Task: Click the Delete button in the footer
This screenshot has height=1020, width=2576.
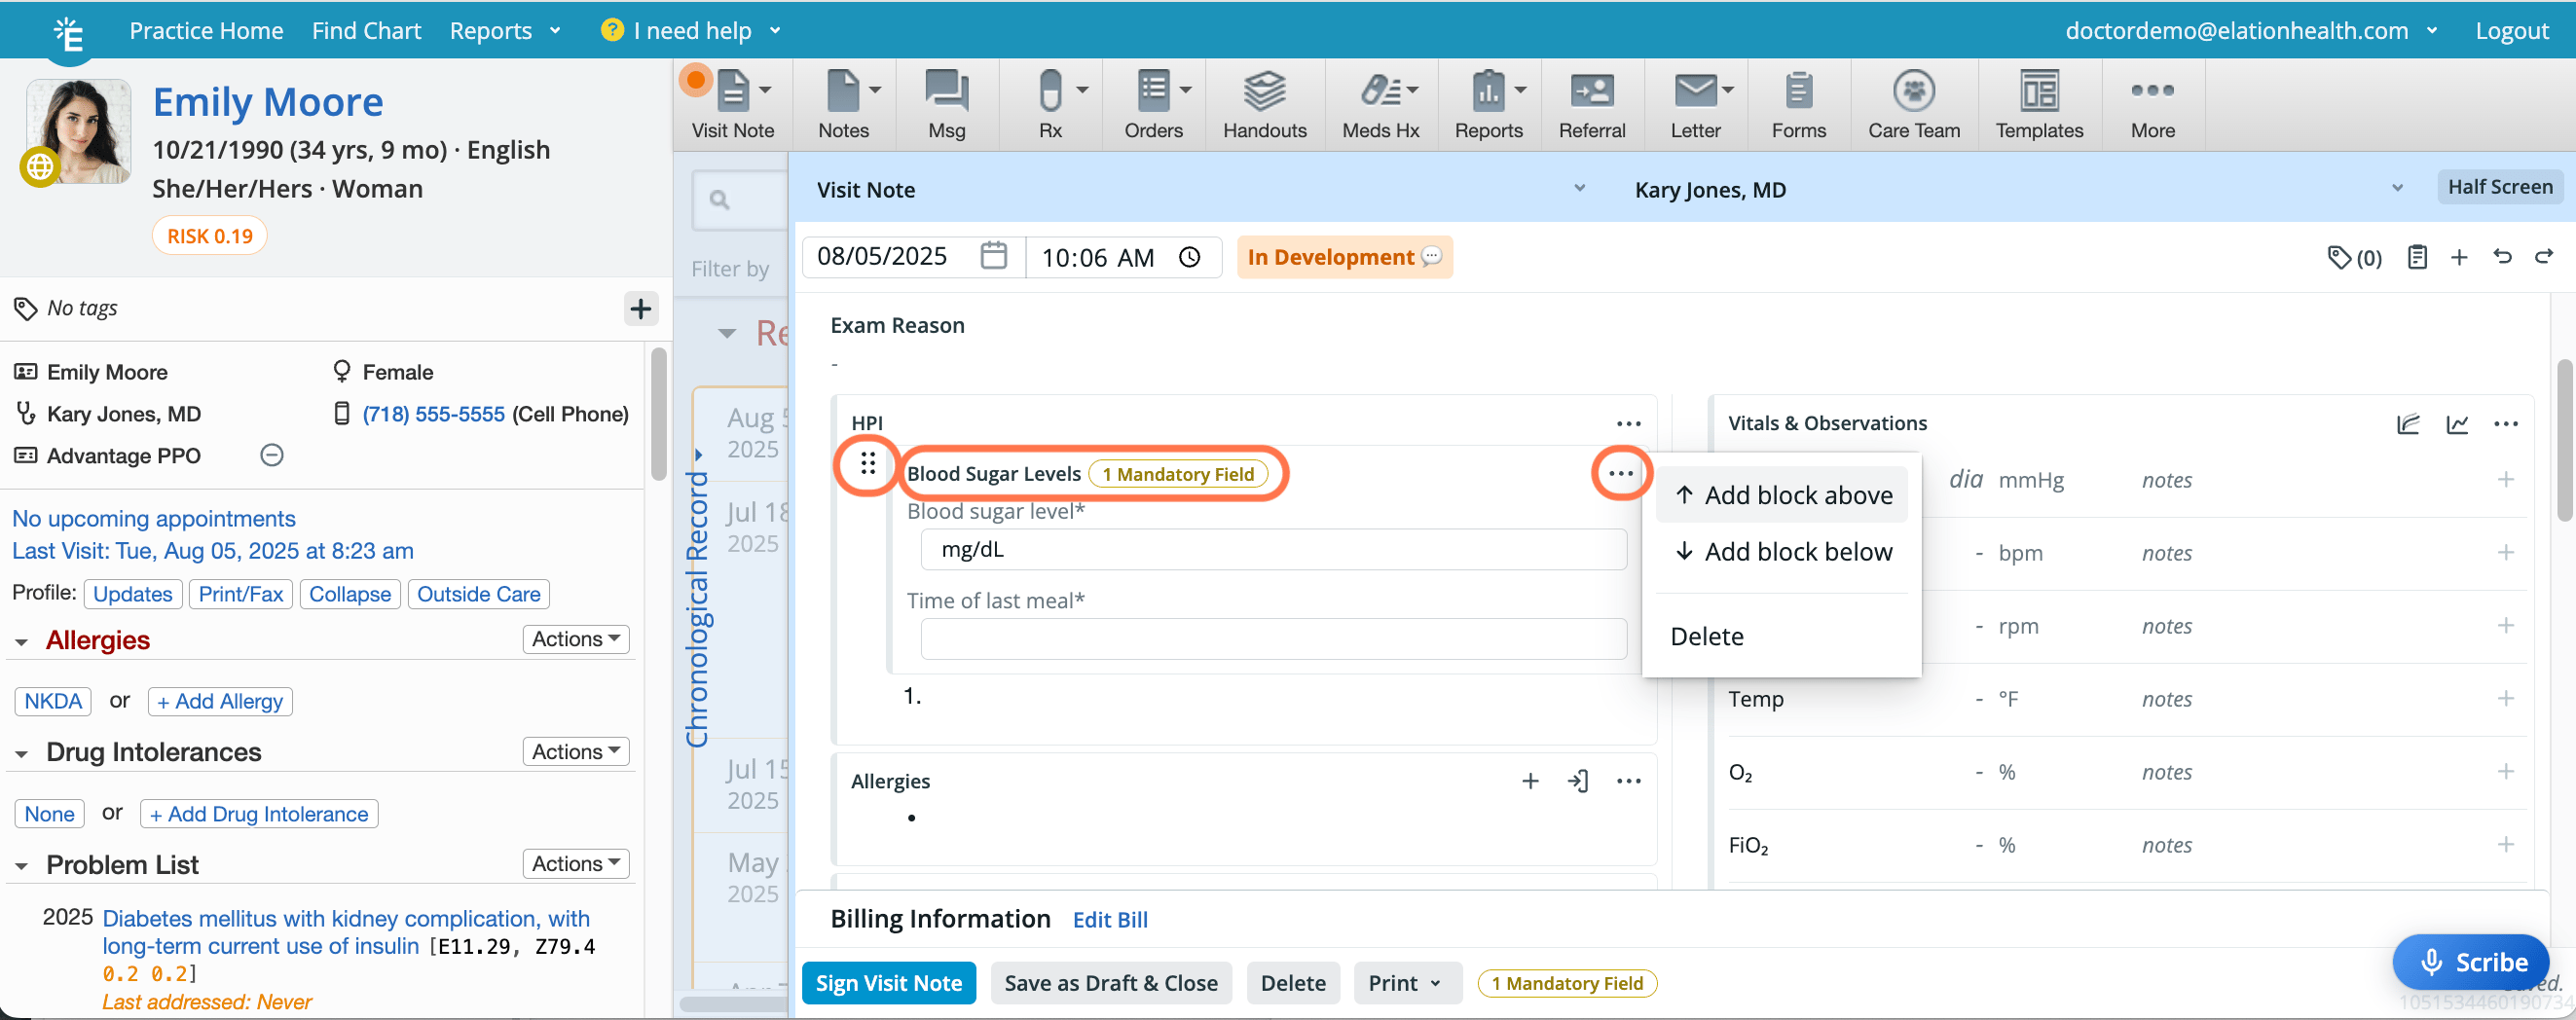Action: 1292,983
